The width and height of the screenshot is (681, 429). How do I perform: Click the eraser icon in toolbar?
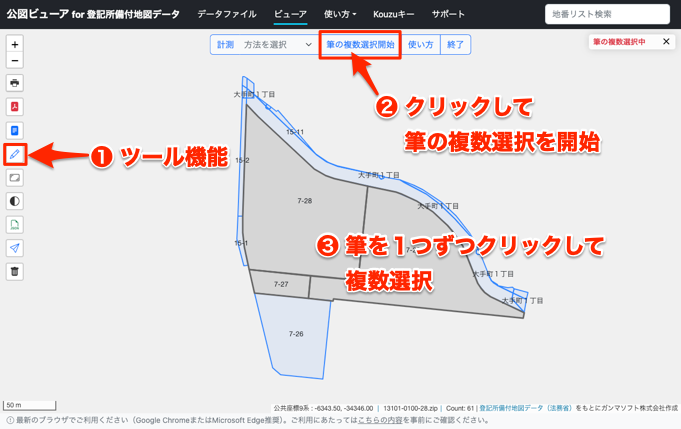[14, 178]
